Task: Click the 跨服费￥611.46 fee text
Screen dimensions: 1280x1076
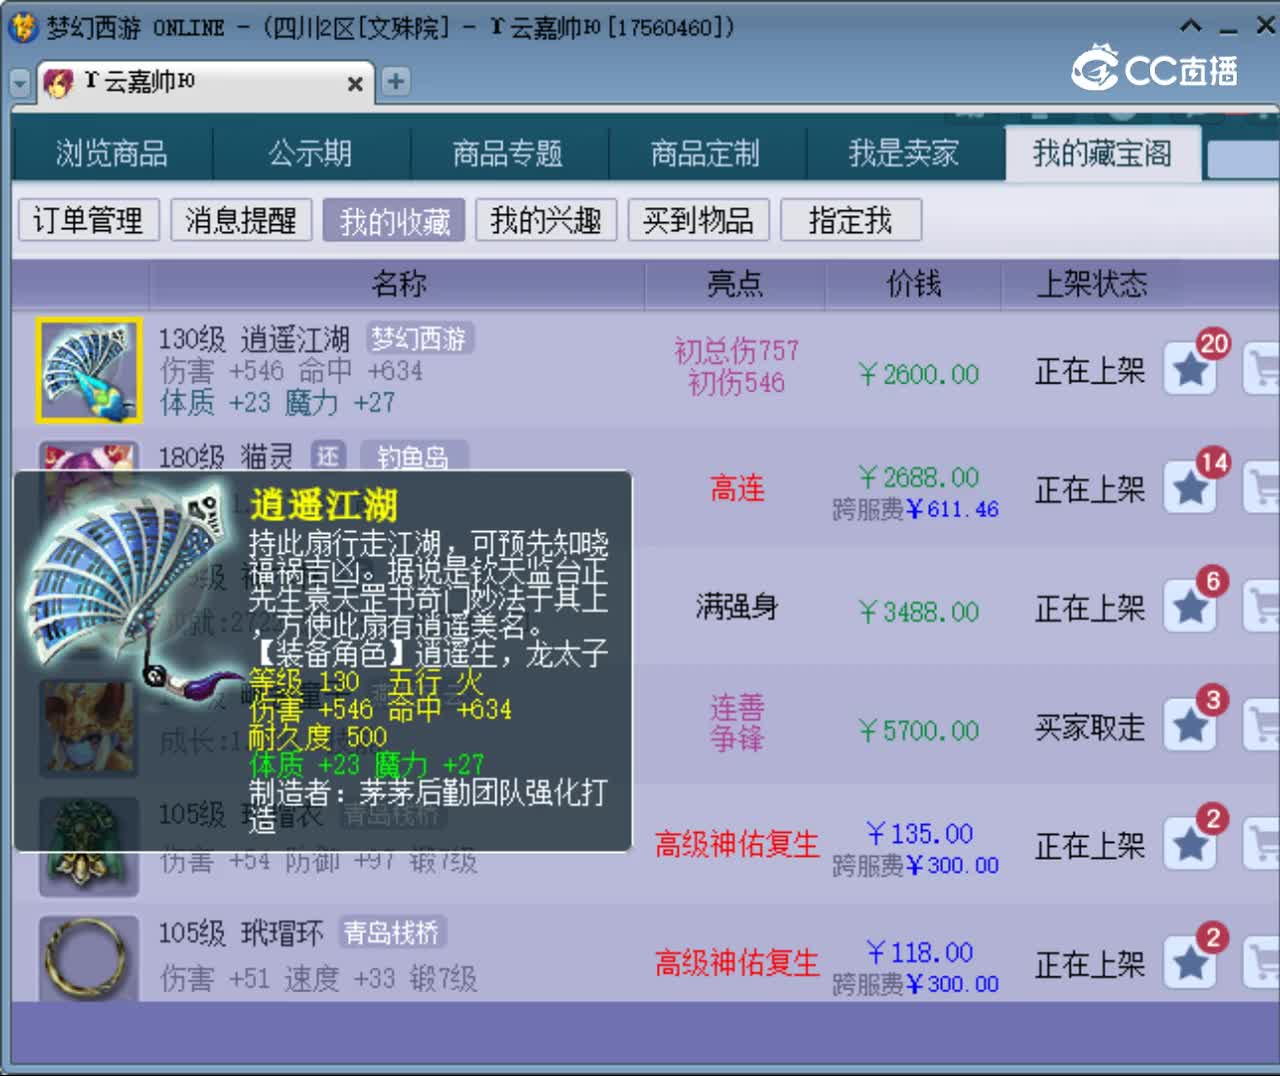Action: tap(915, 509)
